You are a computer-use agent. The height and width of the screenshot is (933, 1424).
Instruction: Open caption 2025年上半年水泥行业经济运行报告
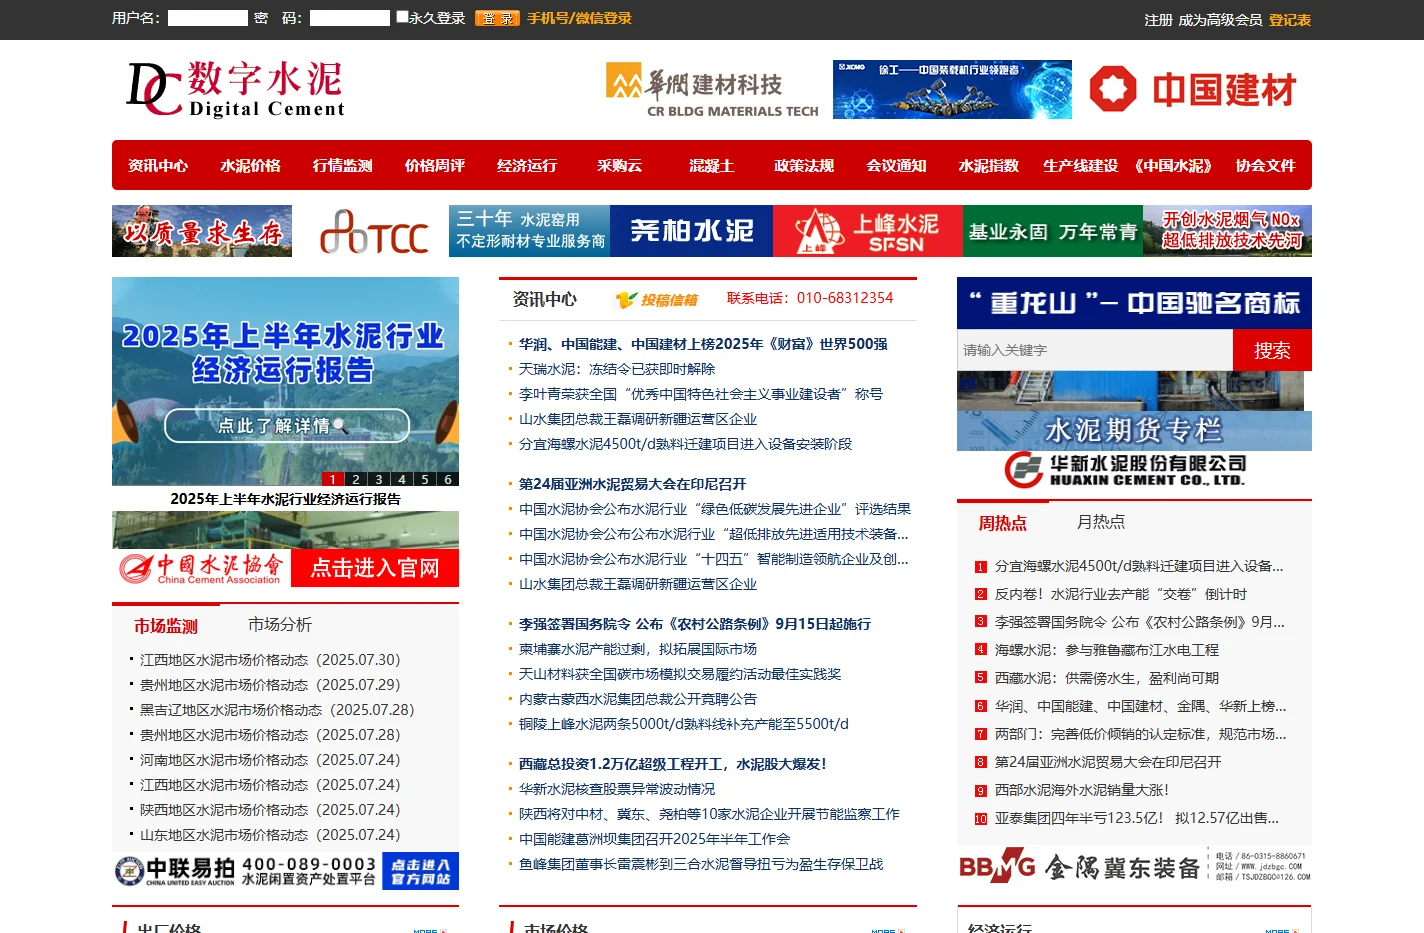(285, 499)
